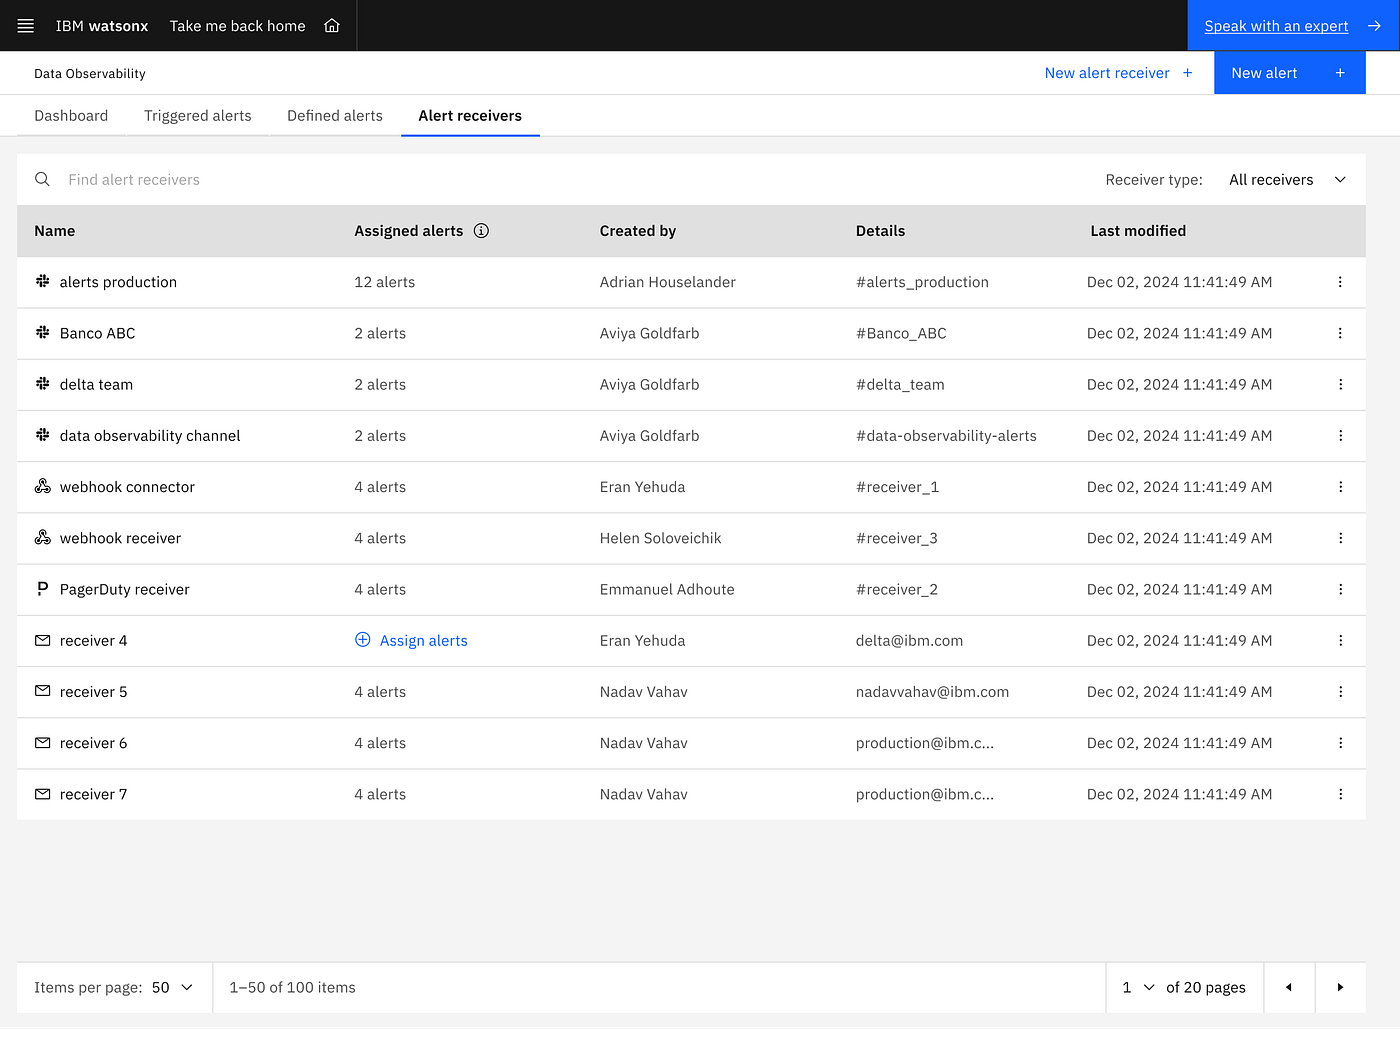Click 'PagerDuty receiver' name text
Screen dimensions: 1400x1046
125,590
